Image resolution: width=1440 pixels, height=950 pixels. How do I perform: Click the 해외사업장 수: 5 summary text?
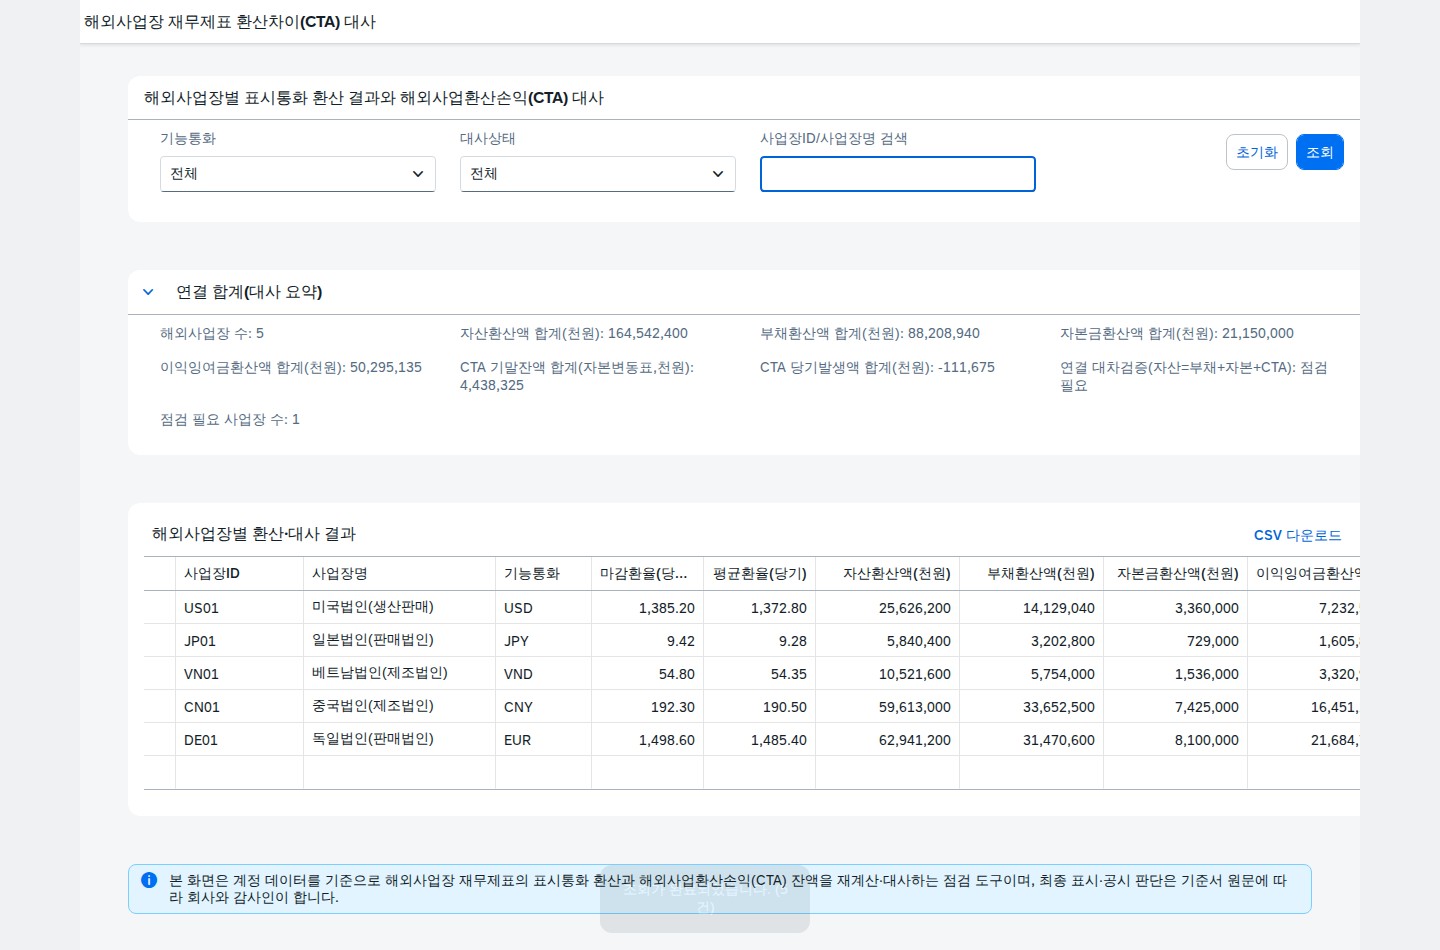pos(212,333)
